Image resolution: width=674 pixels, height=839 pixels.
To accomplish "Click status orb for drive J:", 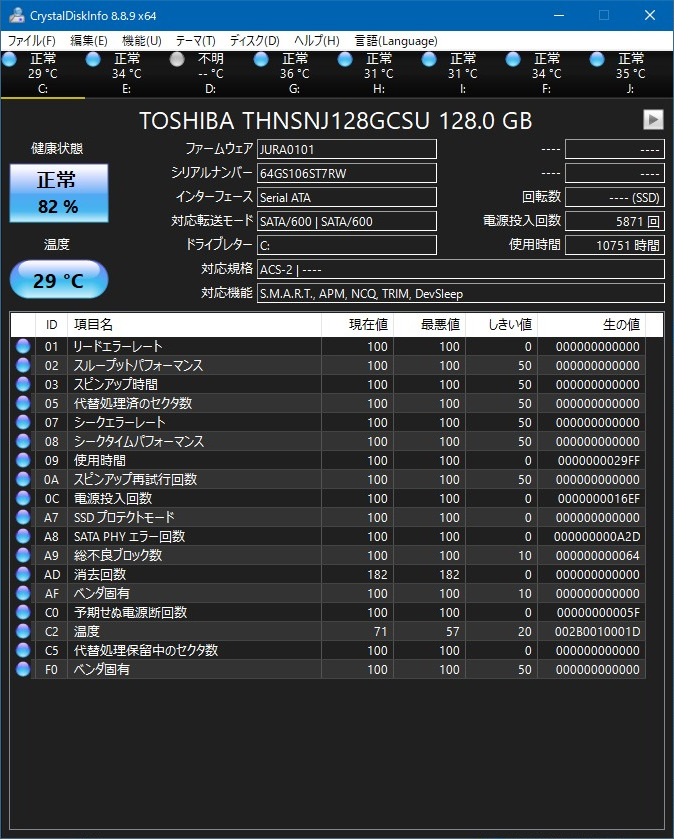I will (x=597, y=60).
